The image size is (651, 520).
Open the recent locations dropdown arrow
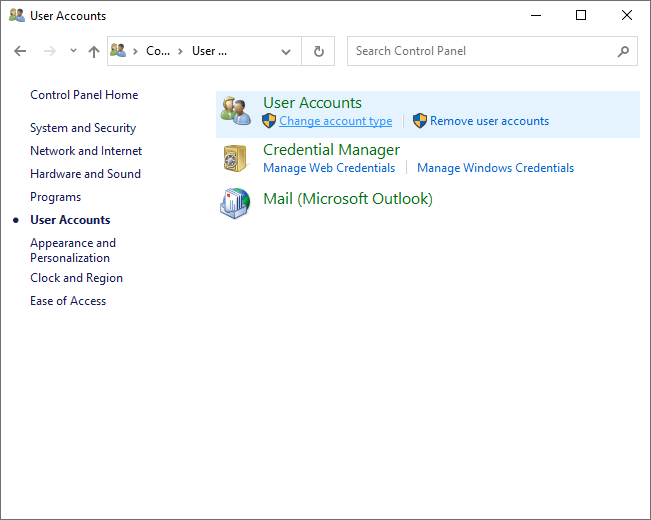(x=73, y=51)
